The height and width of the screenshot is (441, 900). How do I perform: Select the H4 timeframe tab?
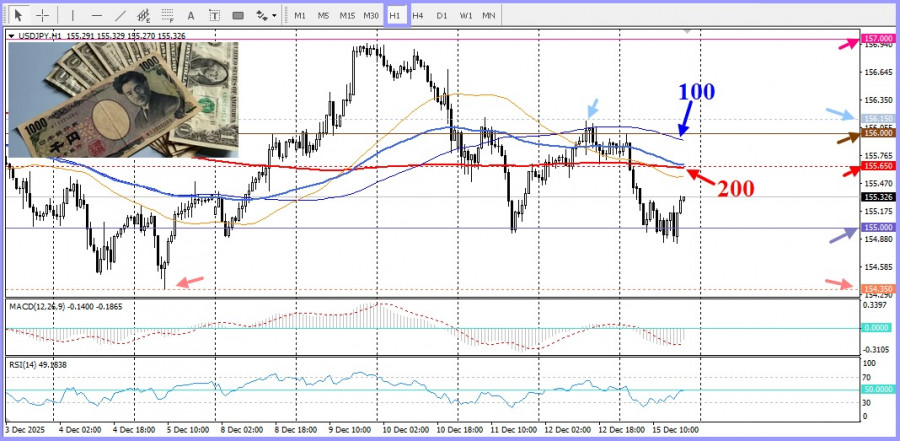(418, 15)
